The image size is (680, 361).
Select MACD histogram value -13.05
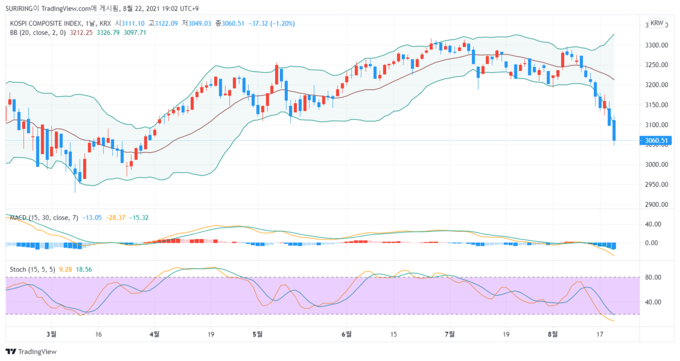[92, 218]
